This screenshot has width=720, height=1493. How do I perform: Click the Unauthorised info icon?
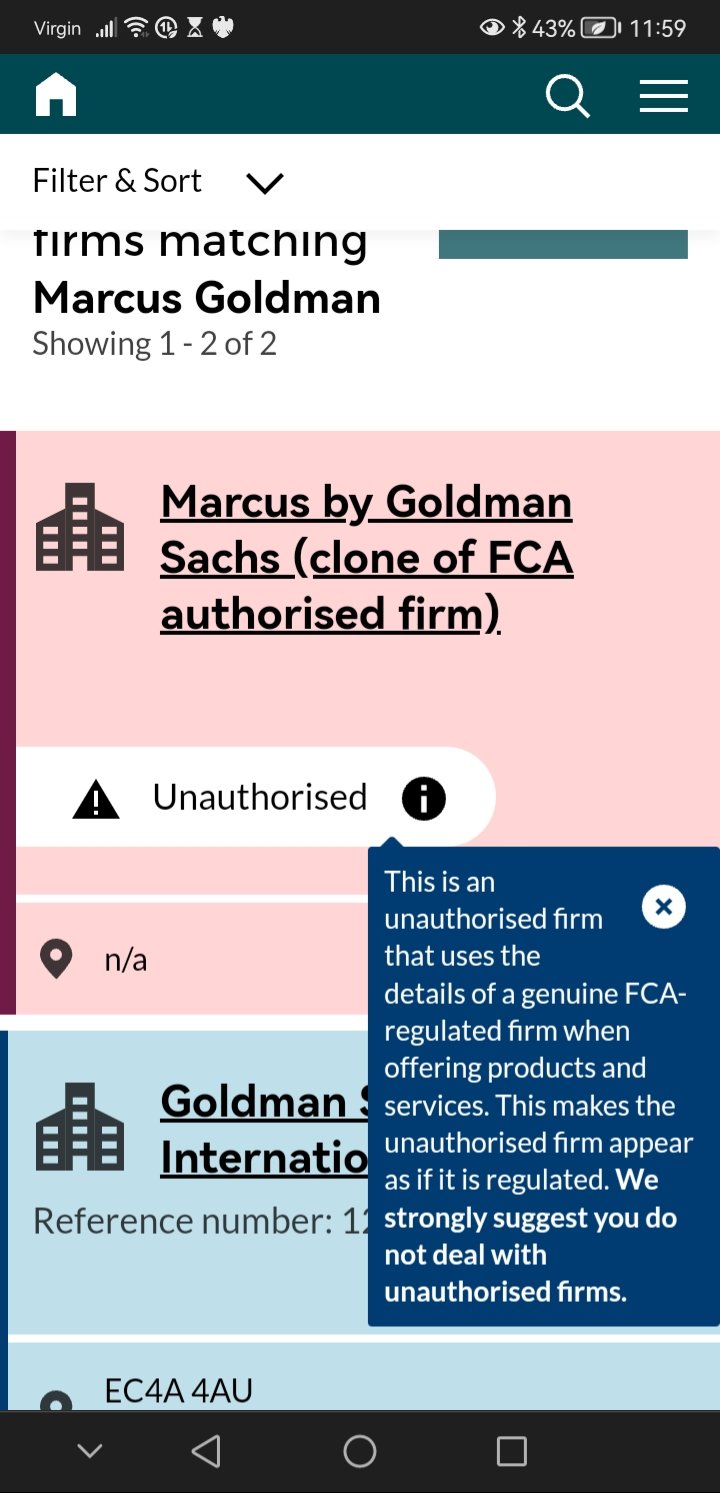[x=423, y=798]
